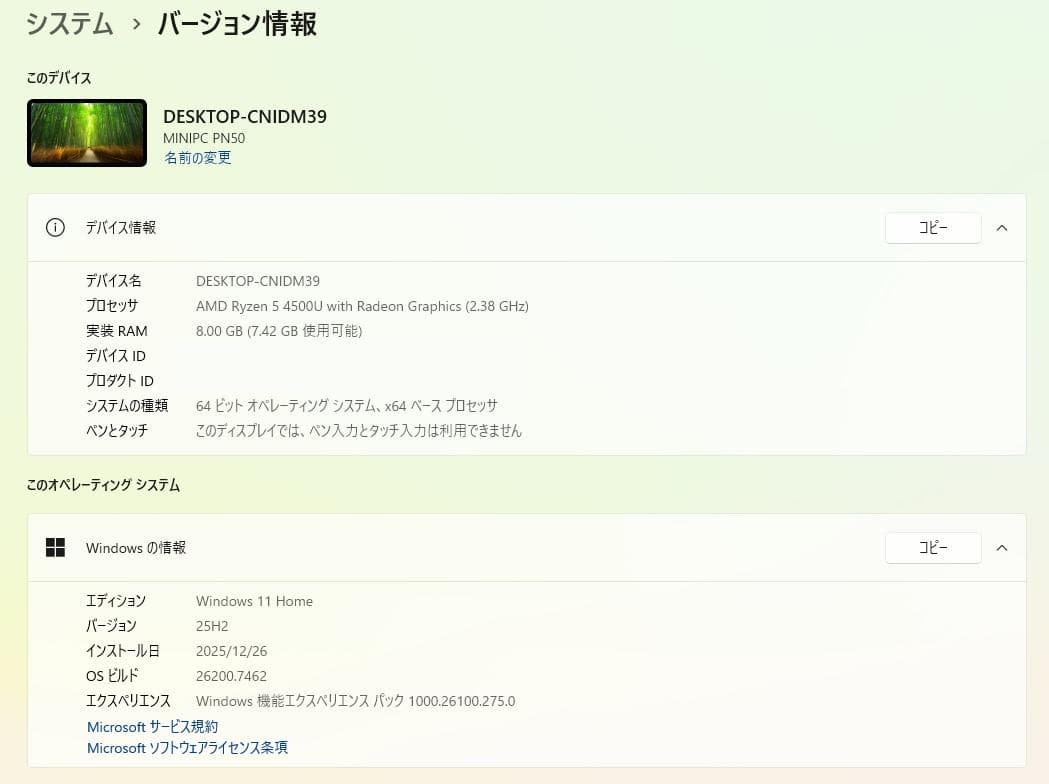
Task: Select the 64 ビット system type value
Action: [347, 406]
